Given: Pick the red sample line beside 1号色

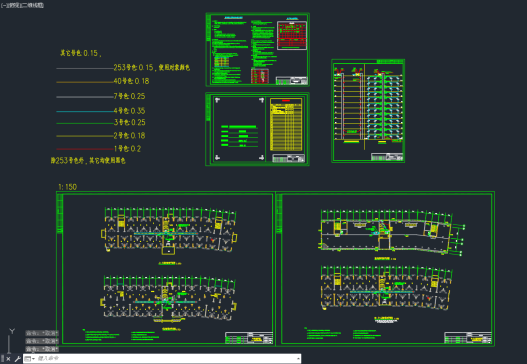Looking at the screenshot, I should pos(85,149).
